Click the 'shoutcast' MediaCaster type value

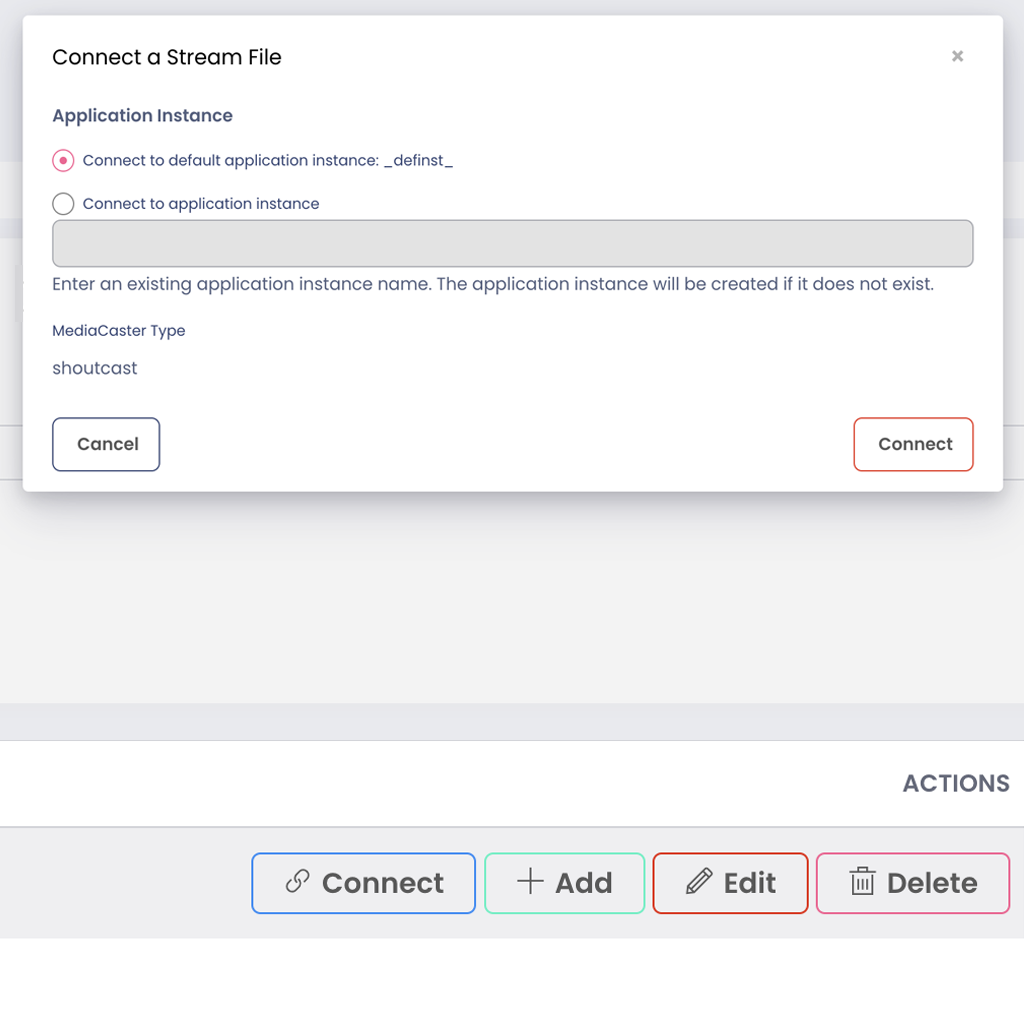pos(95,368)
